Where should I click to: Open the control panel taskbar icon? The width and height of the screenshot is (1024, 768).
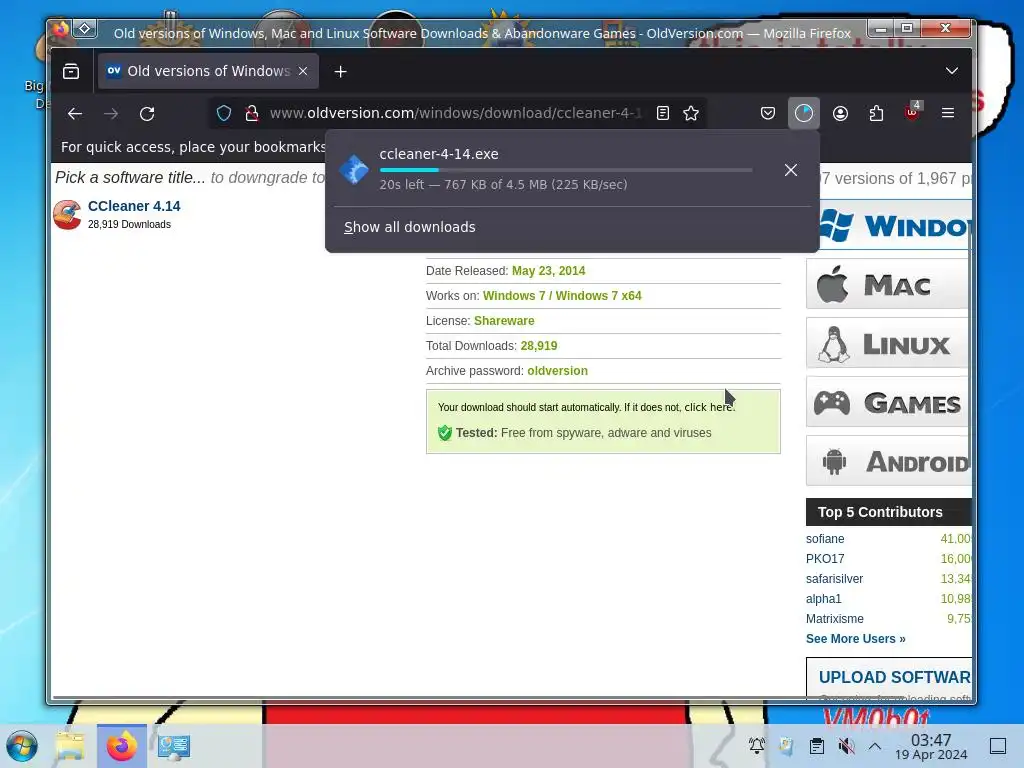click(x=174, y=746)
